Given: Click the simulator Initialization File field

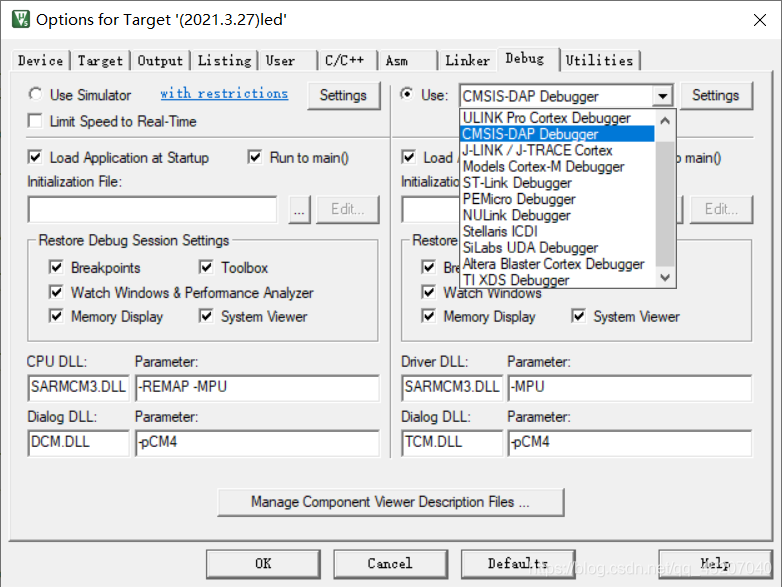Looking at the screenshot, I should point(153,209).
